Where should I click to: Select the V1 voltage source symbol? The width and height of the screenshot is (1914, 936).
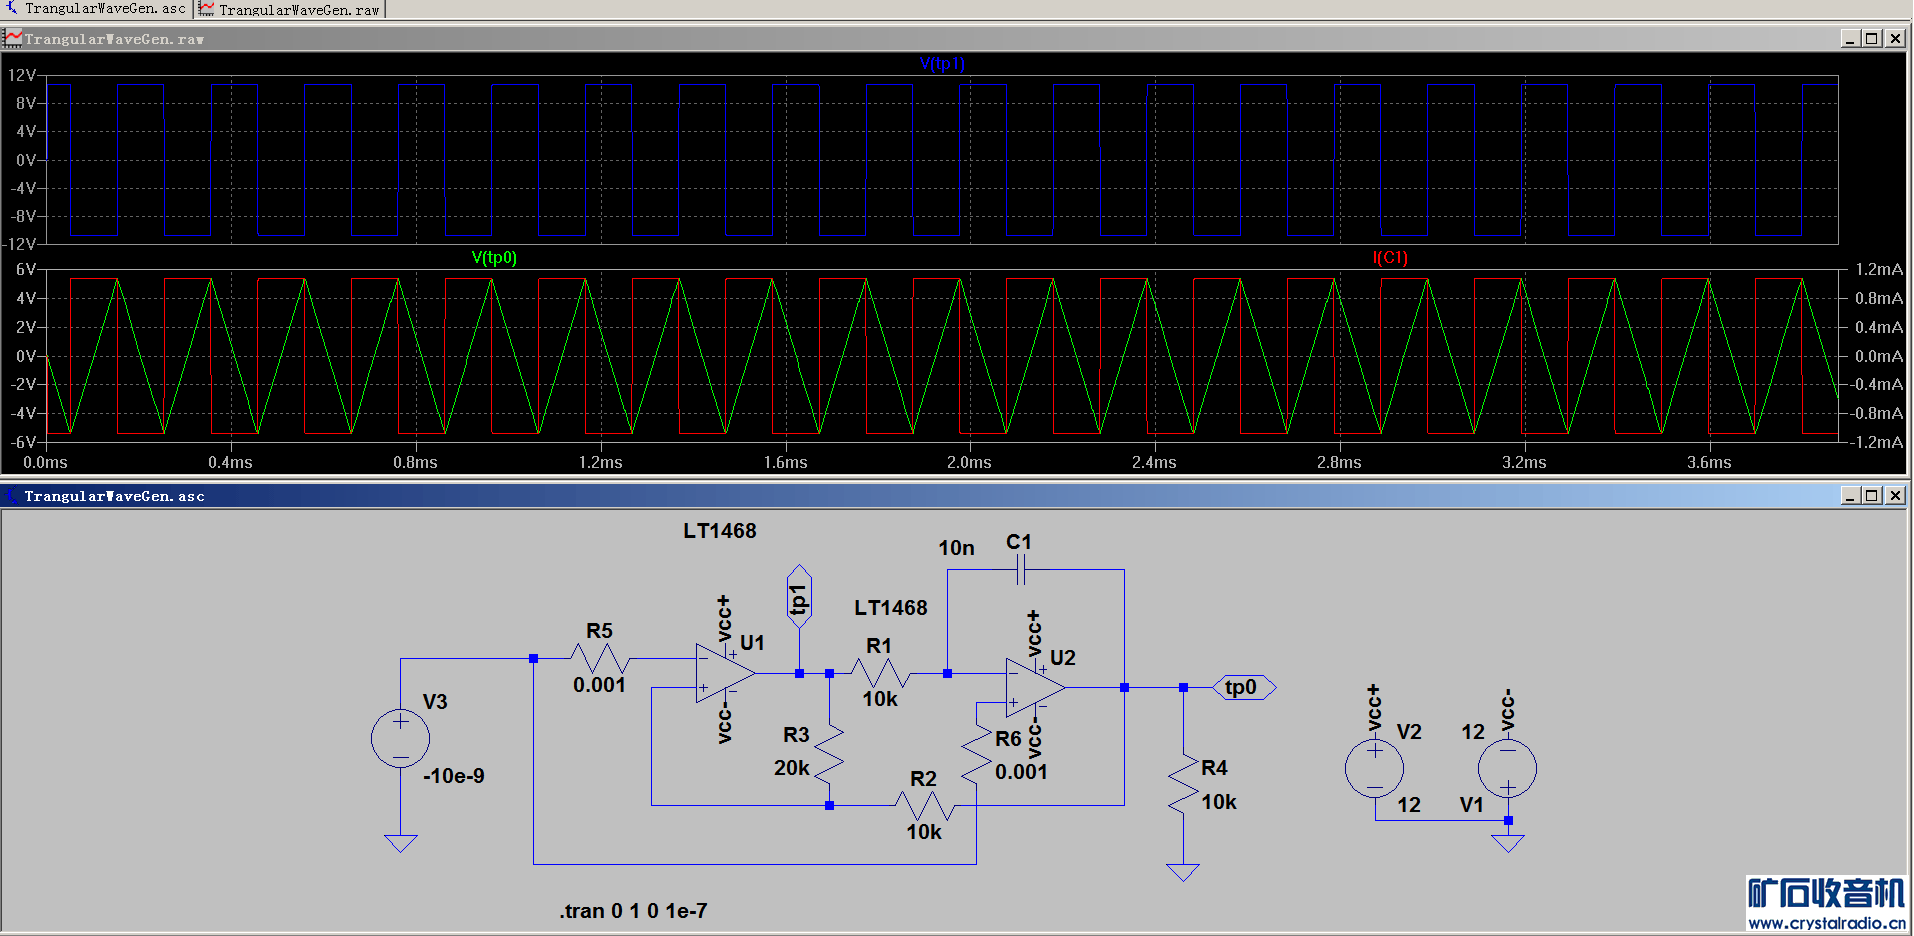pyautogui.click(x=1507, y=768)
